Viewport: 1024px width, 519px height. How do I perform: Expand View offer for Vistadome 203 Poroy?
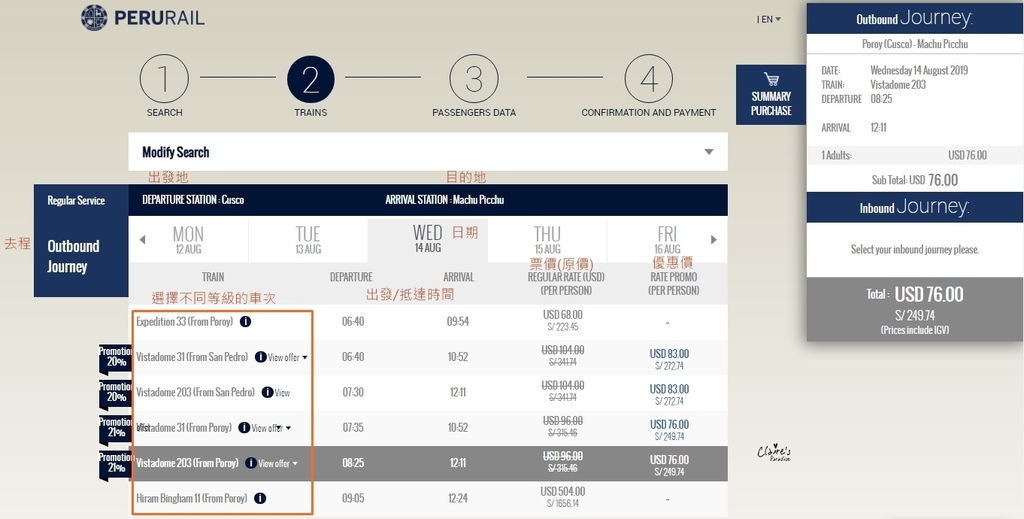(278, 464)
